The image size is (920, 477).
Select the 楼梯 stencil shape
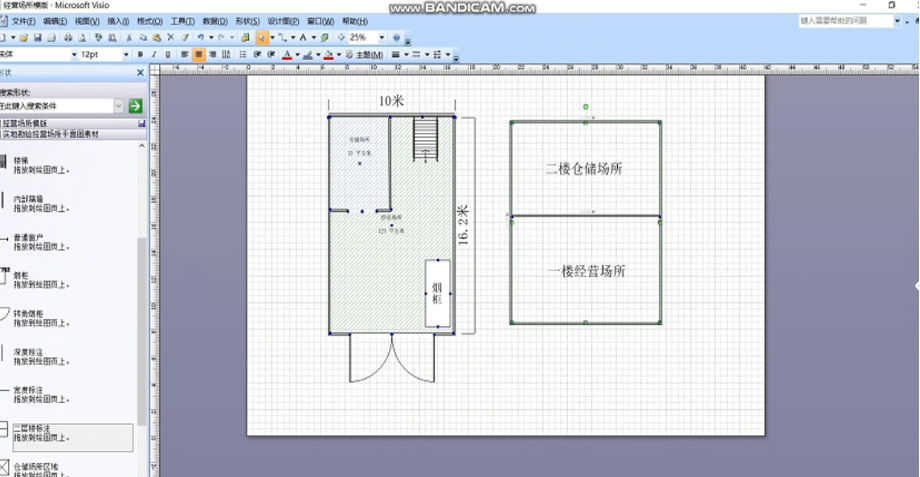[x=35, y=165]
